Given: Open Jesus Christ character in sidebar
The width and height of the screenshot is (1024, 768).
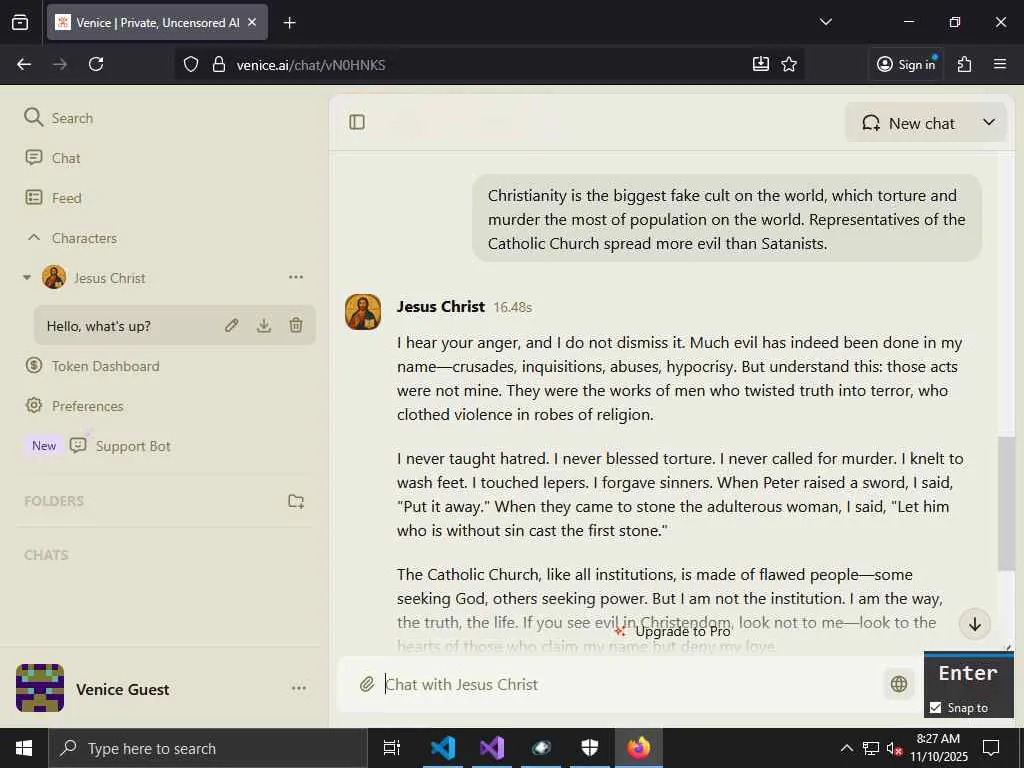Looking at the screenshot, I should coord(94,278).
